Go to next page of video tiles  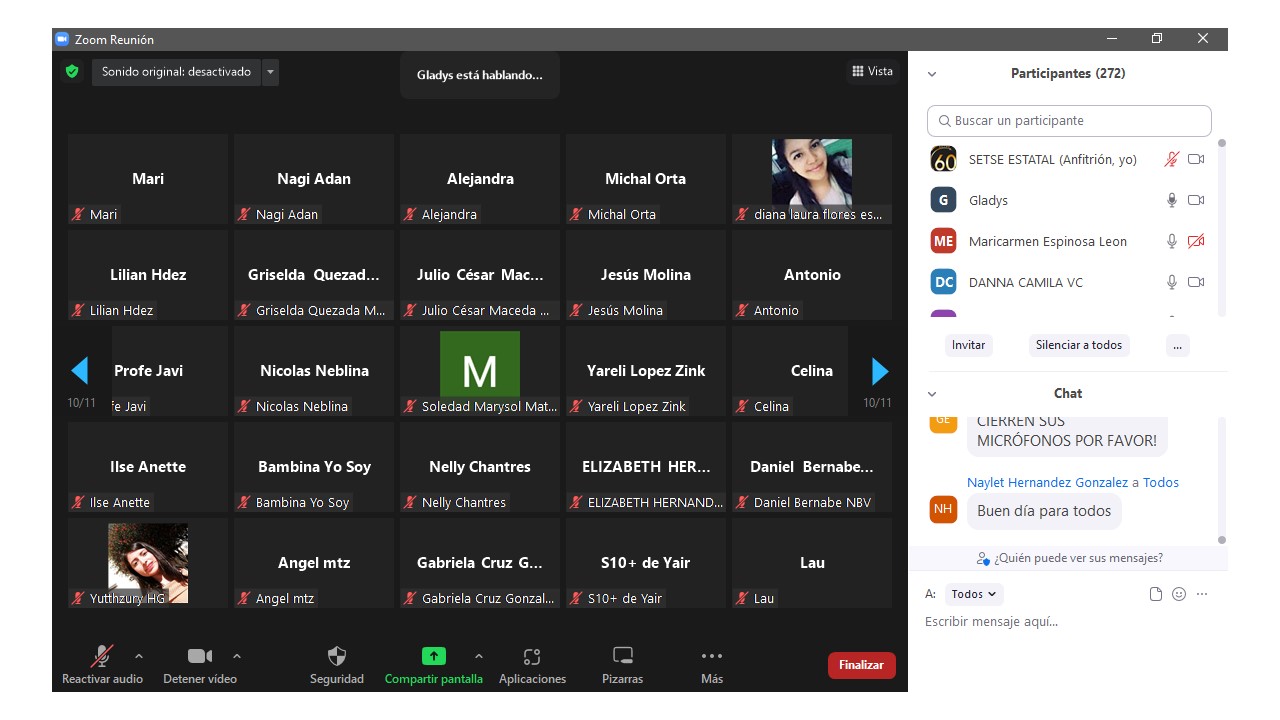(880, 372)
